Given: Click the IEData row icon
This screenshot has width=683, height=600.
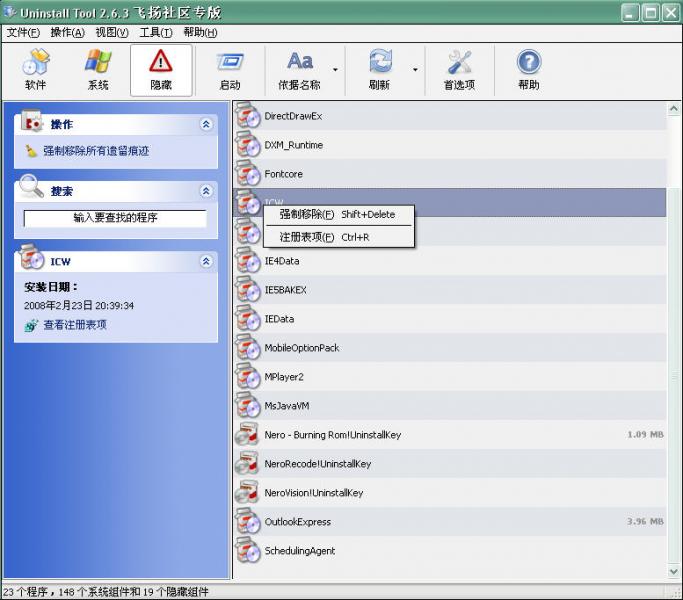Looking at the screenshot, I should tap(247, 319).
